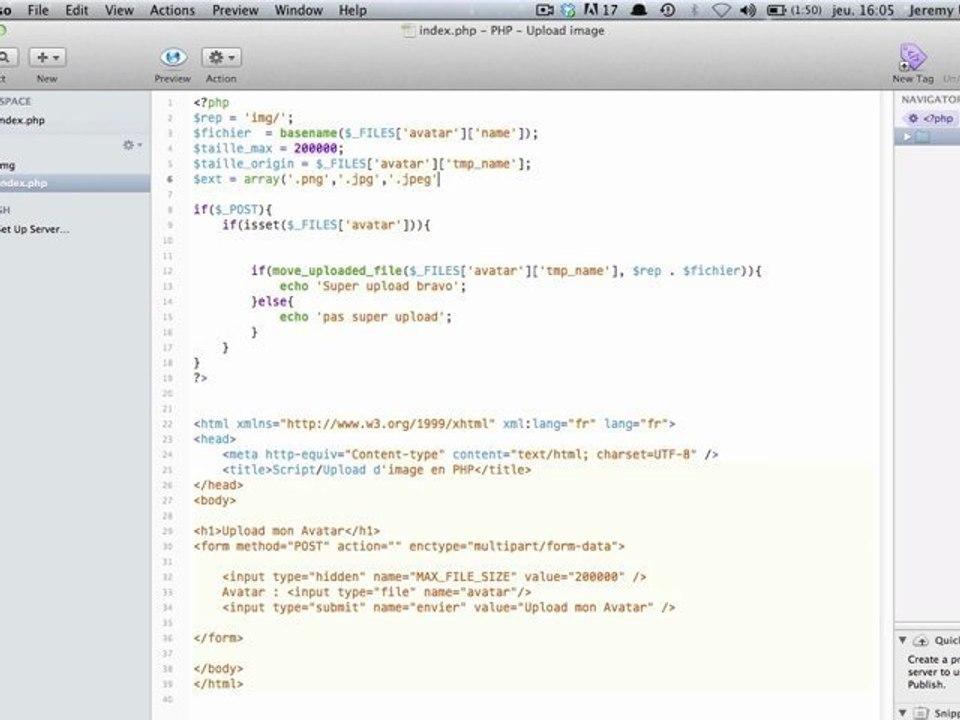Click the Time Machine icon in menu bar
This screenshot has width=960, height=720.
coord(668,10)
